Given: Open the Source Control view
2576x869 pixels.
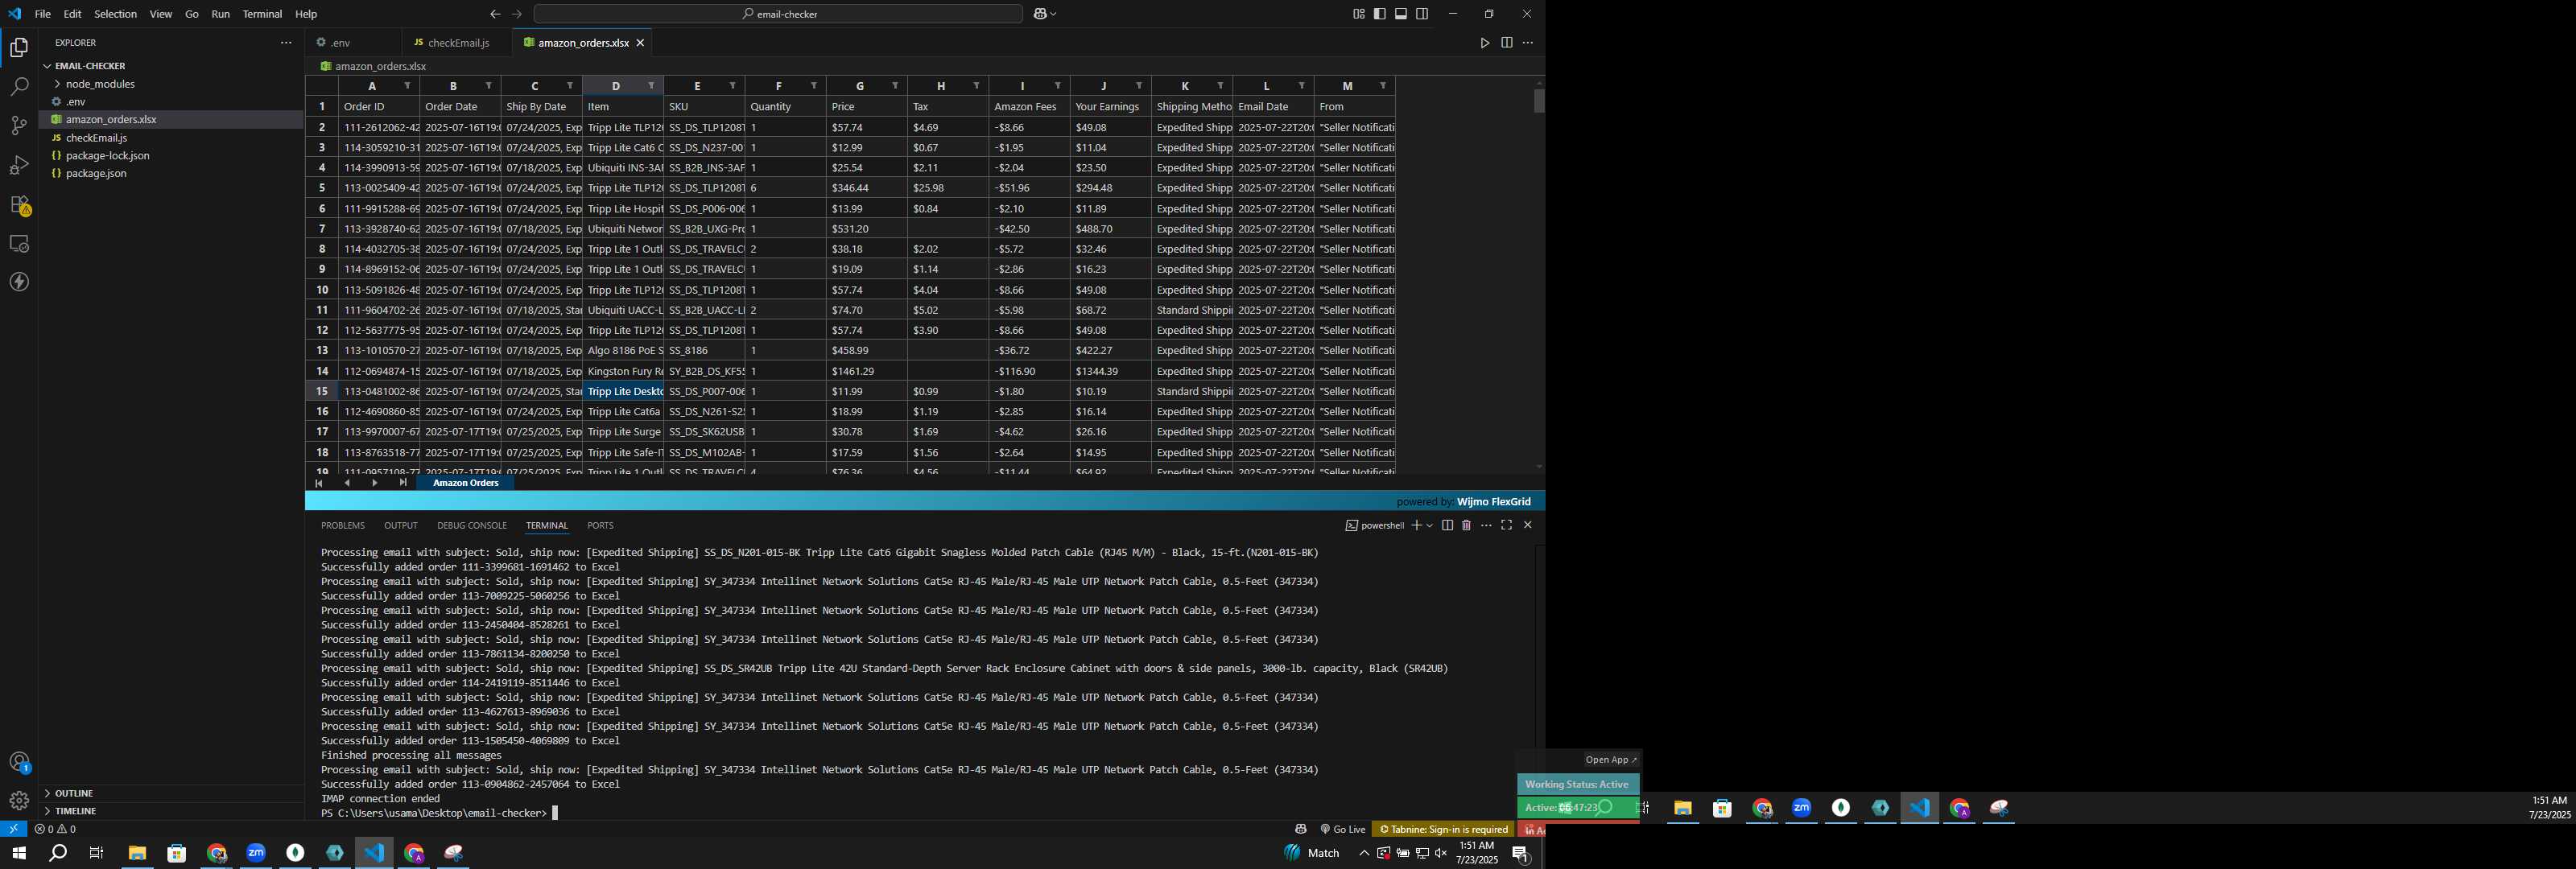Looking at the screenshot, I should point(19,125).
